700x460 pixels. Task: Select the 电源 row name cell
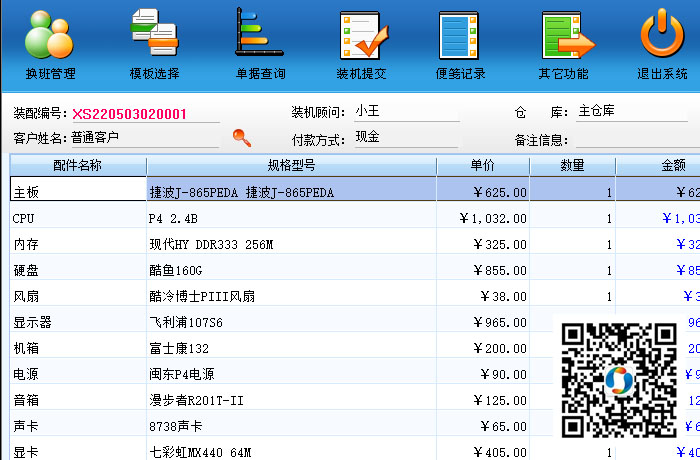click(x=78, y=370)
